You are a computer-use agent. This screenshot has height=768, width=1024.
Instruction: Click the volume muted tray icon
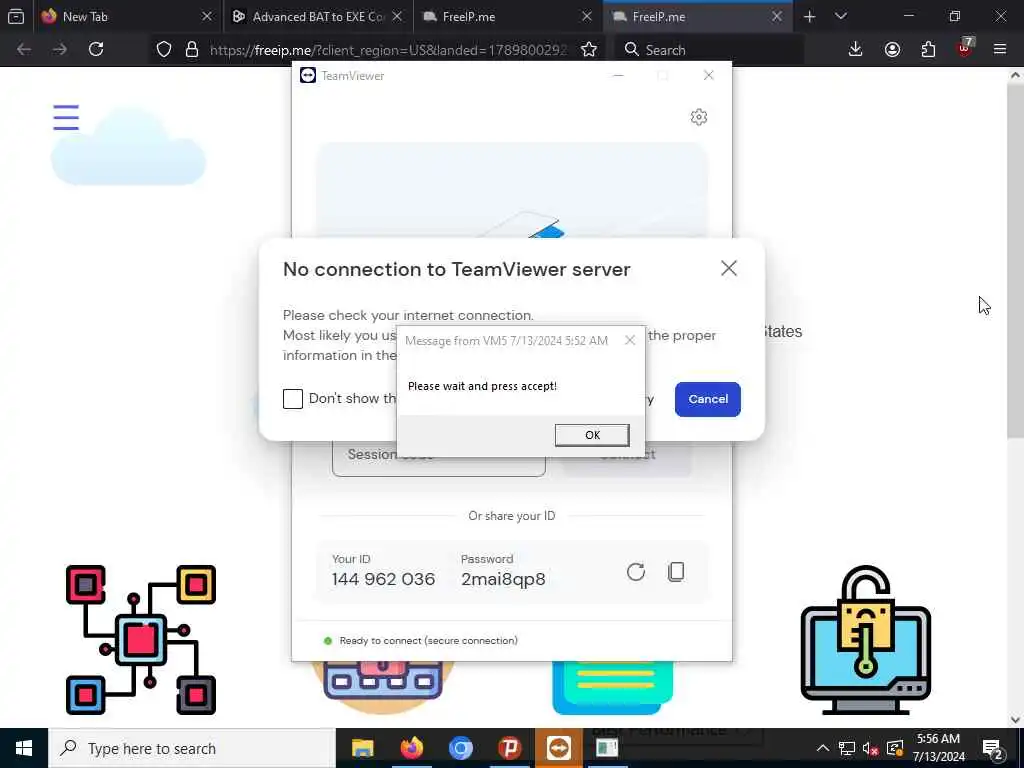click(870, 748)
